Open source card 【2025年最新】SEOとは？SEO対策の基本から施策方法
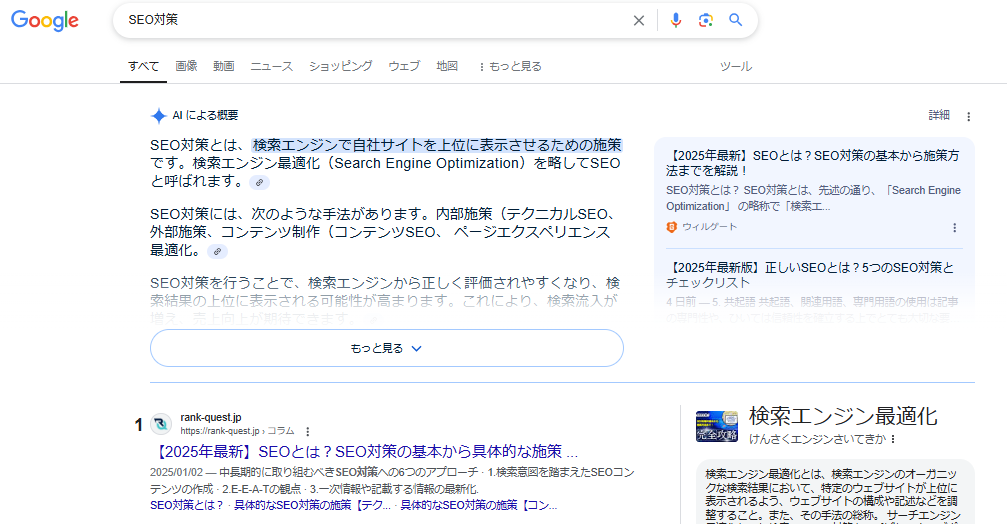Viewport: 1007px width, 524px height. point(812,163)
